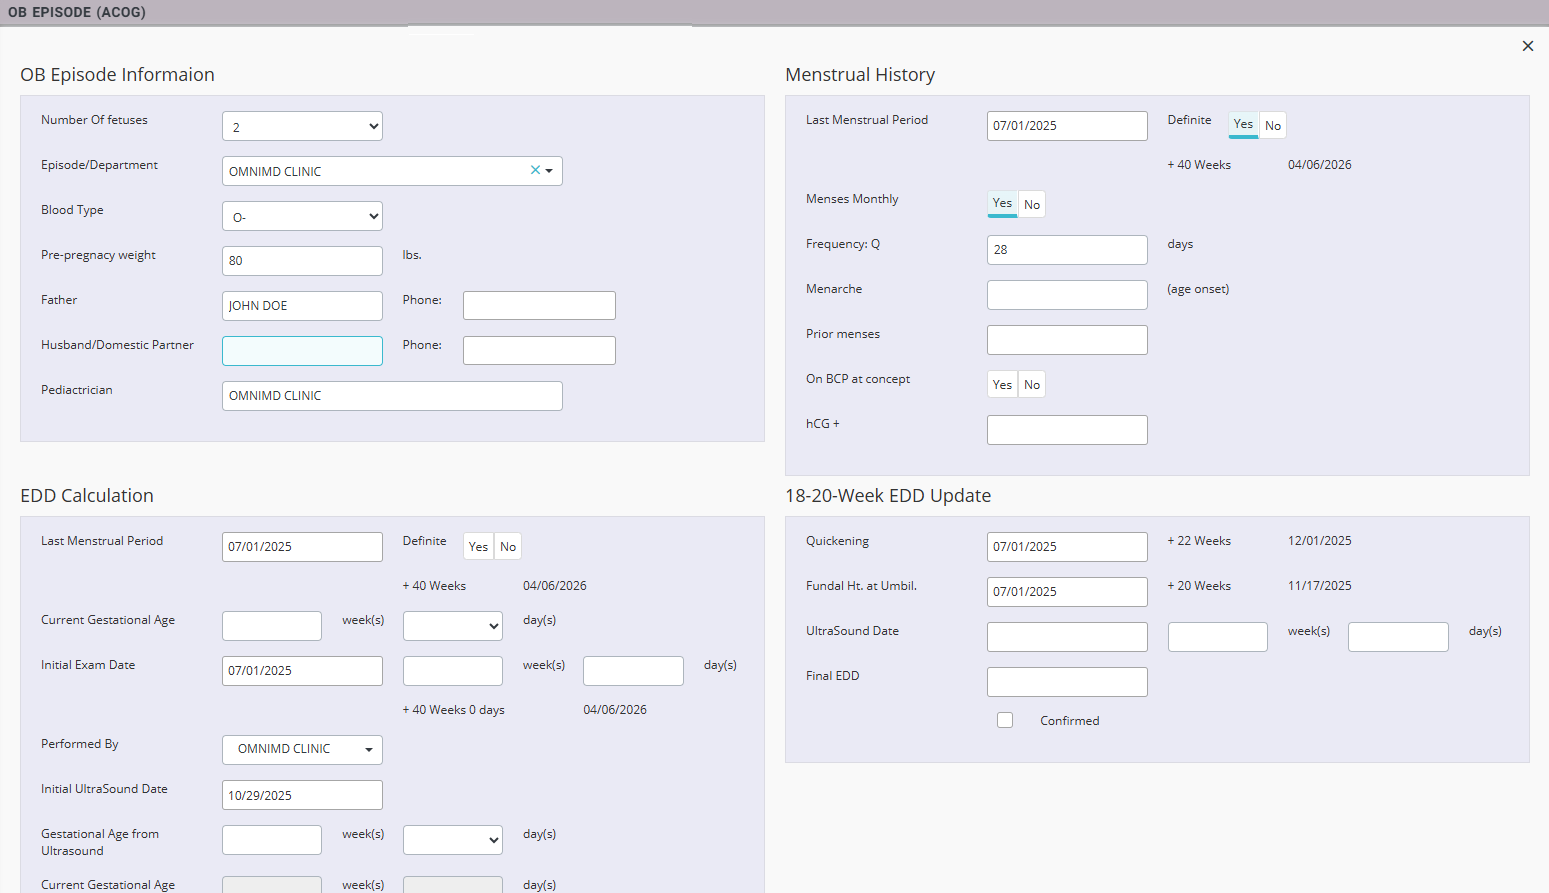Open the Episode/Department dropdown arrow
This screenshot has width=1549, height=893.
[x=549, y=171]
